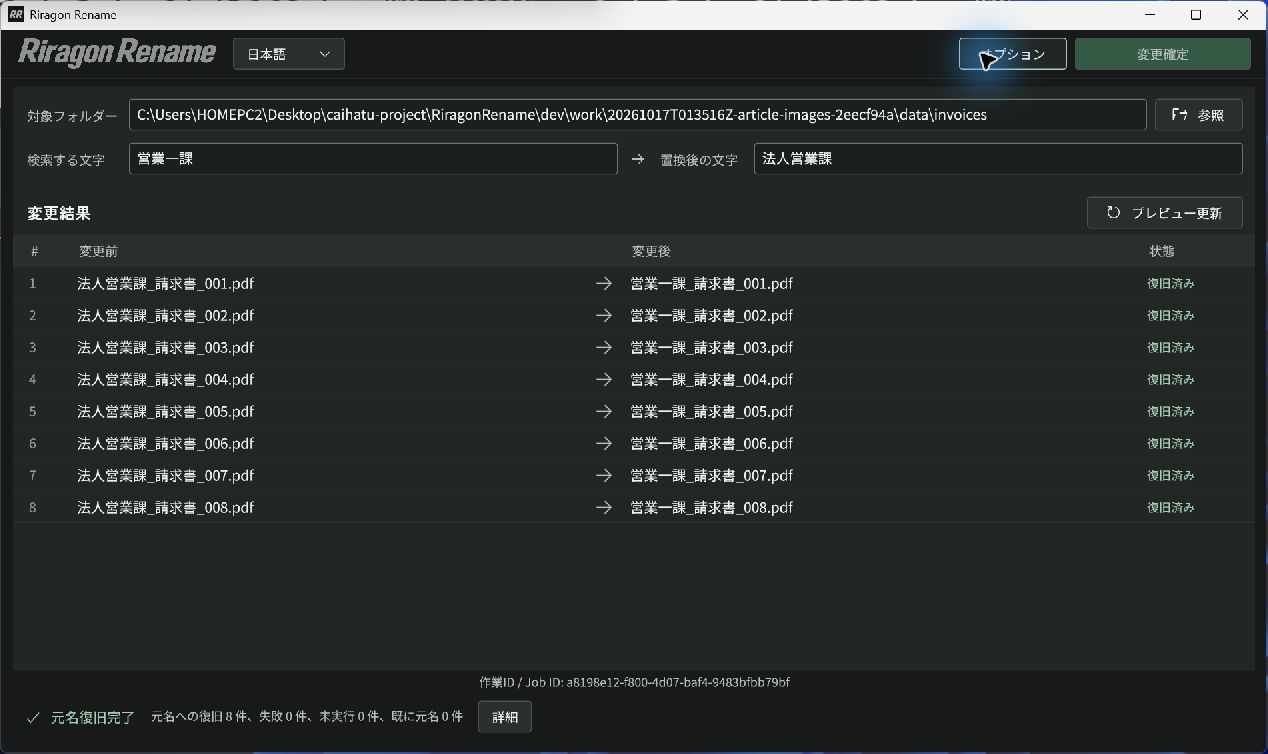1268x754 pixels.
Task: Click 営業一課_請求書_006.pdf in the 変更後 column
Action: tap(712, 443)
